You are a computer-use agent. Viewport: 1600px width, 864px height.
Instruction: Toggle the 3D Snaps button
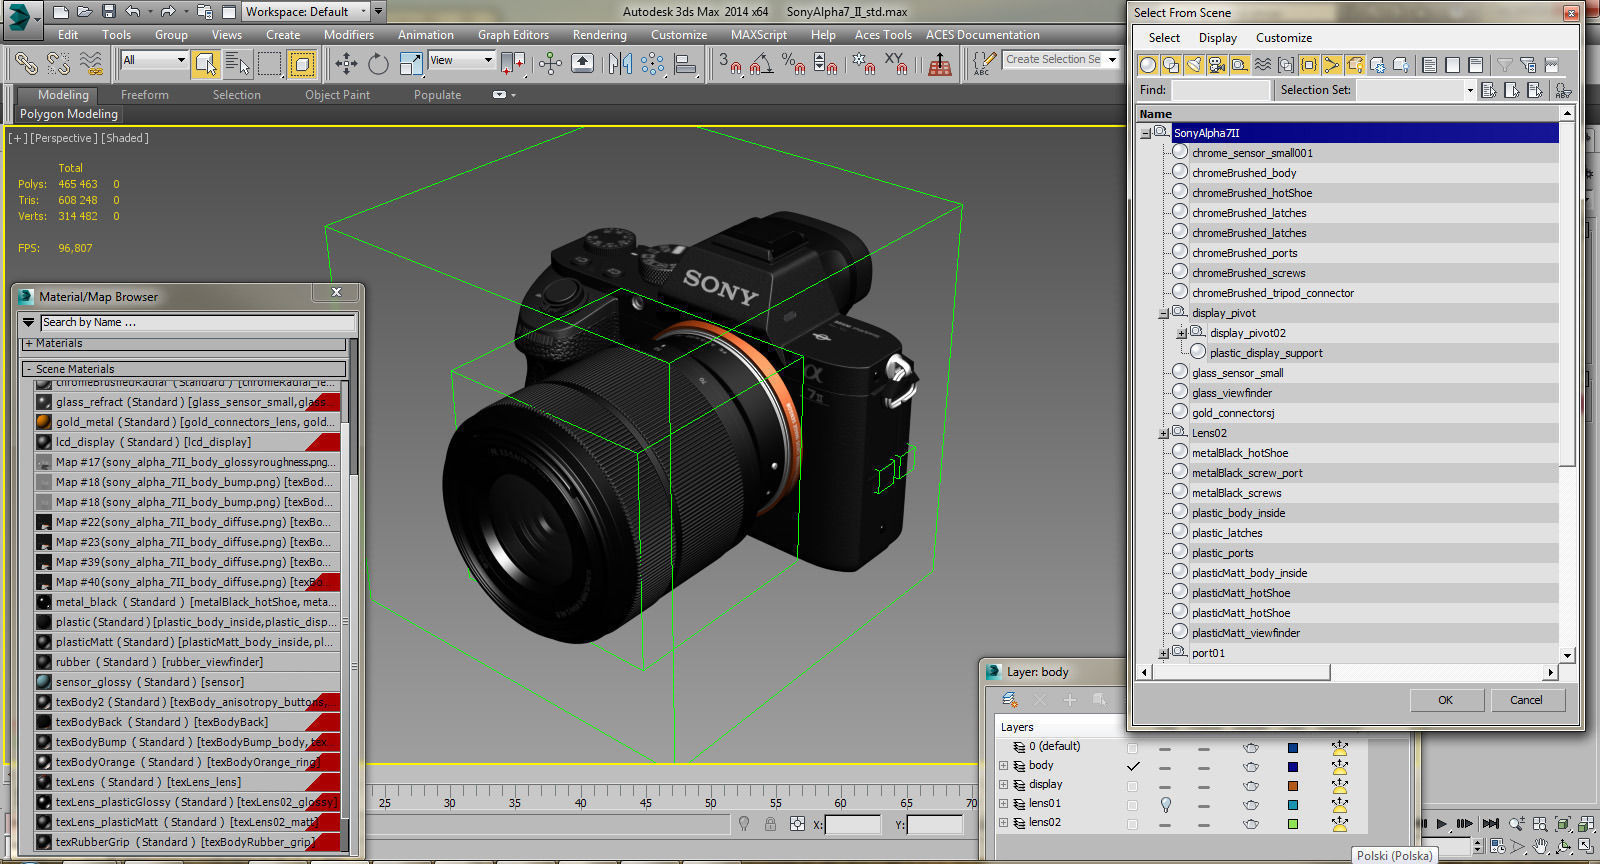(729, 64)
